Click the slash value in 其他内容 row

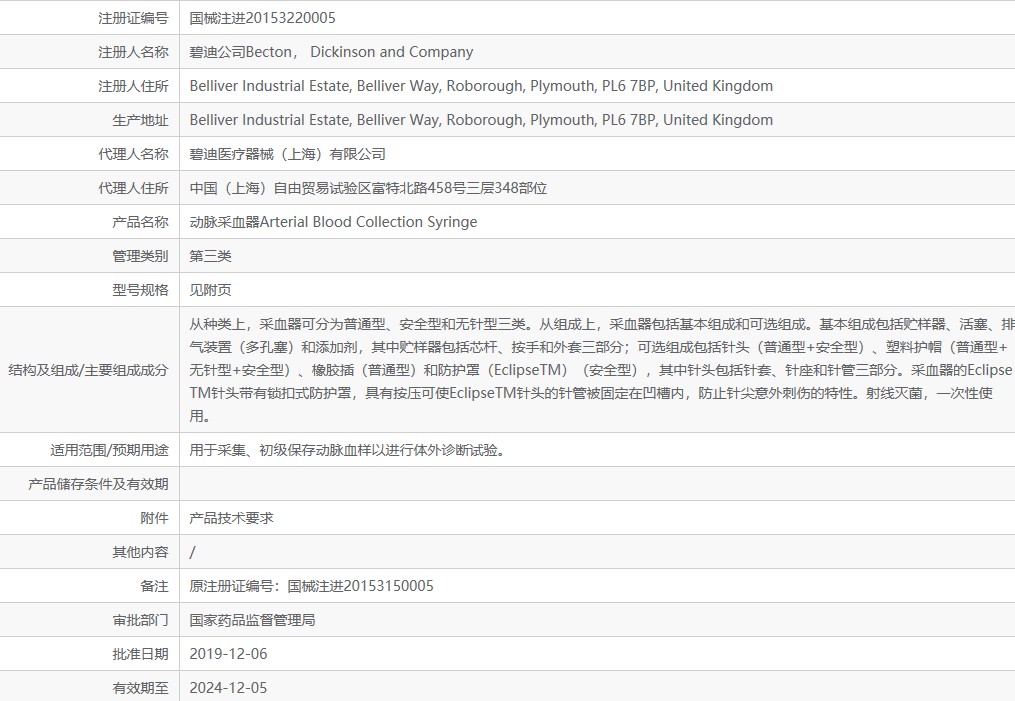pyautogui.click(x=192, y=552)
